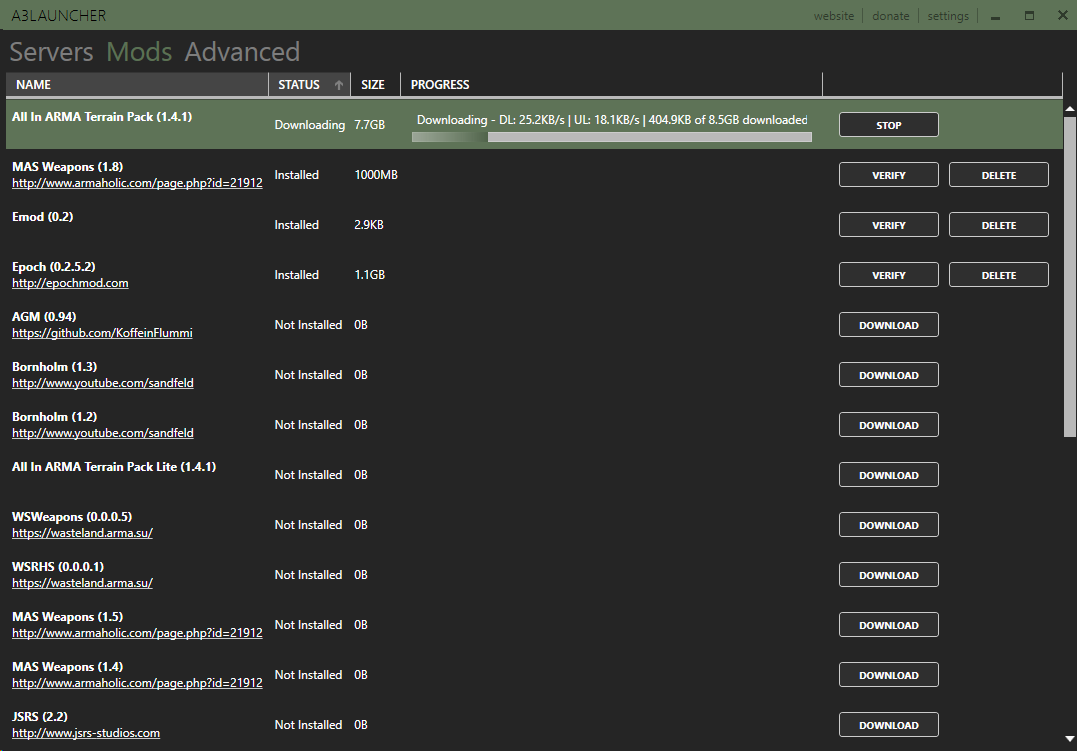Sort mods by NAME column
Viewport: 1077px width, 751px height.
click(x=137, y=85)
